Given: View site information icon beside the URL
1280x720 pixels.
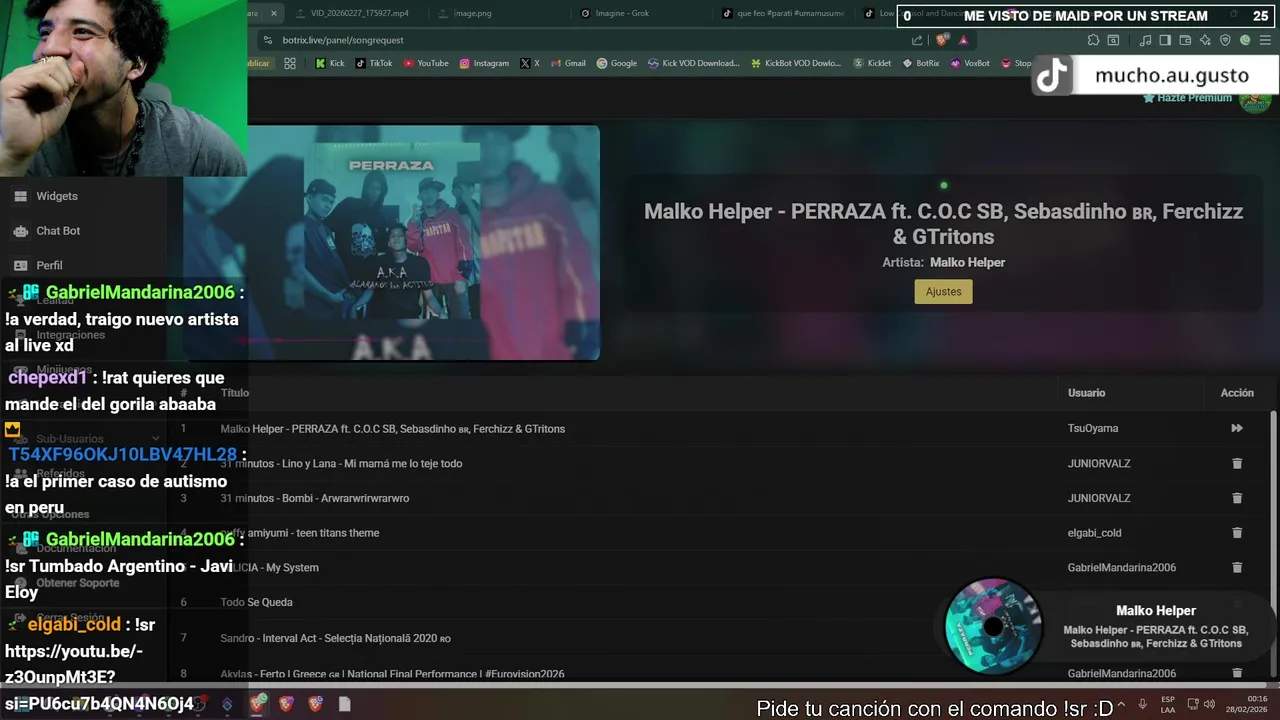Looking at the screenshot, I should pos(267,40).
